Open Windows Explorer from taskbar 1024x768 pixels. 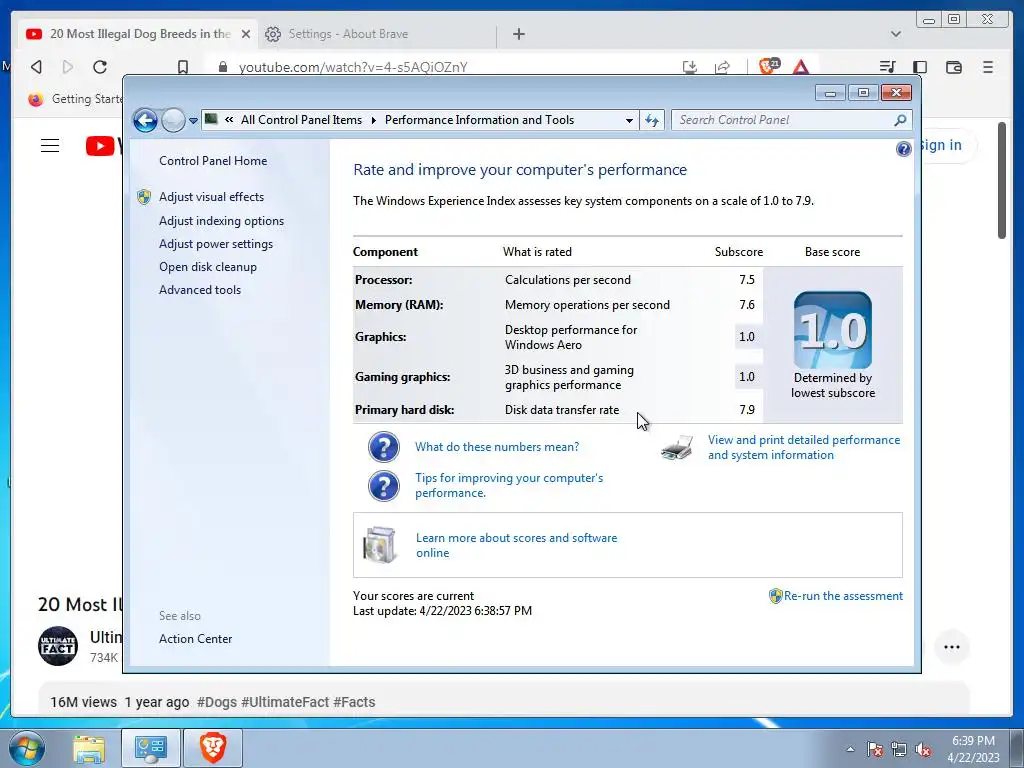pos(89,748)
